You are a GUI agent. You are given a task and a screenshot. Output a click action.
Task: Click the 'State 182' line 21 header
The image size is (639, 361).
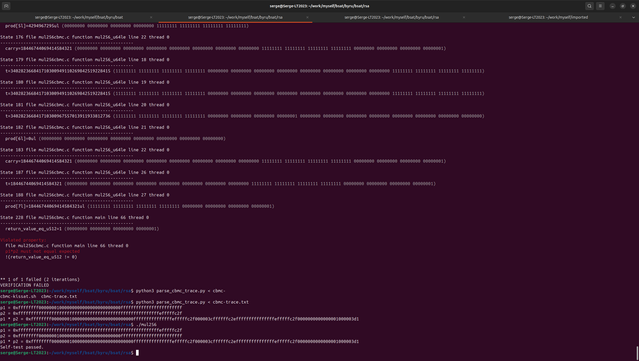tap(85, 128)
